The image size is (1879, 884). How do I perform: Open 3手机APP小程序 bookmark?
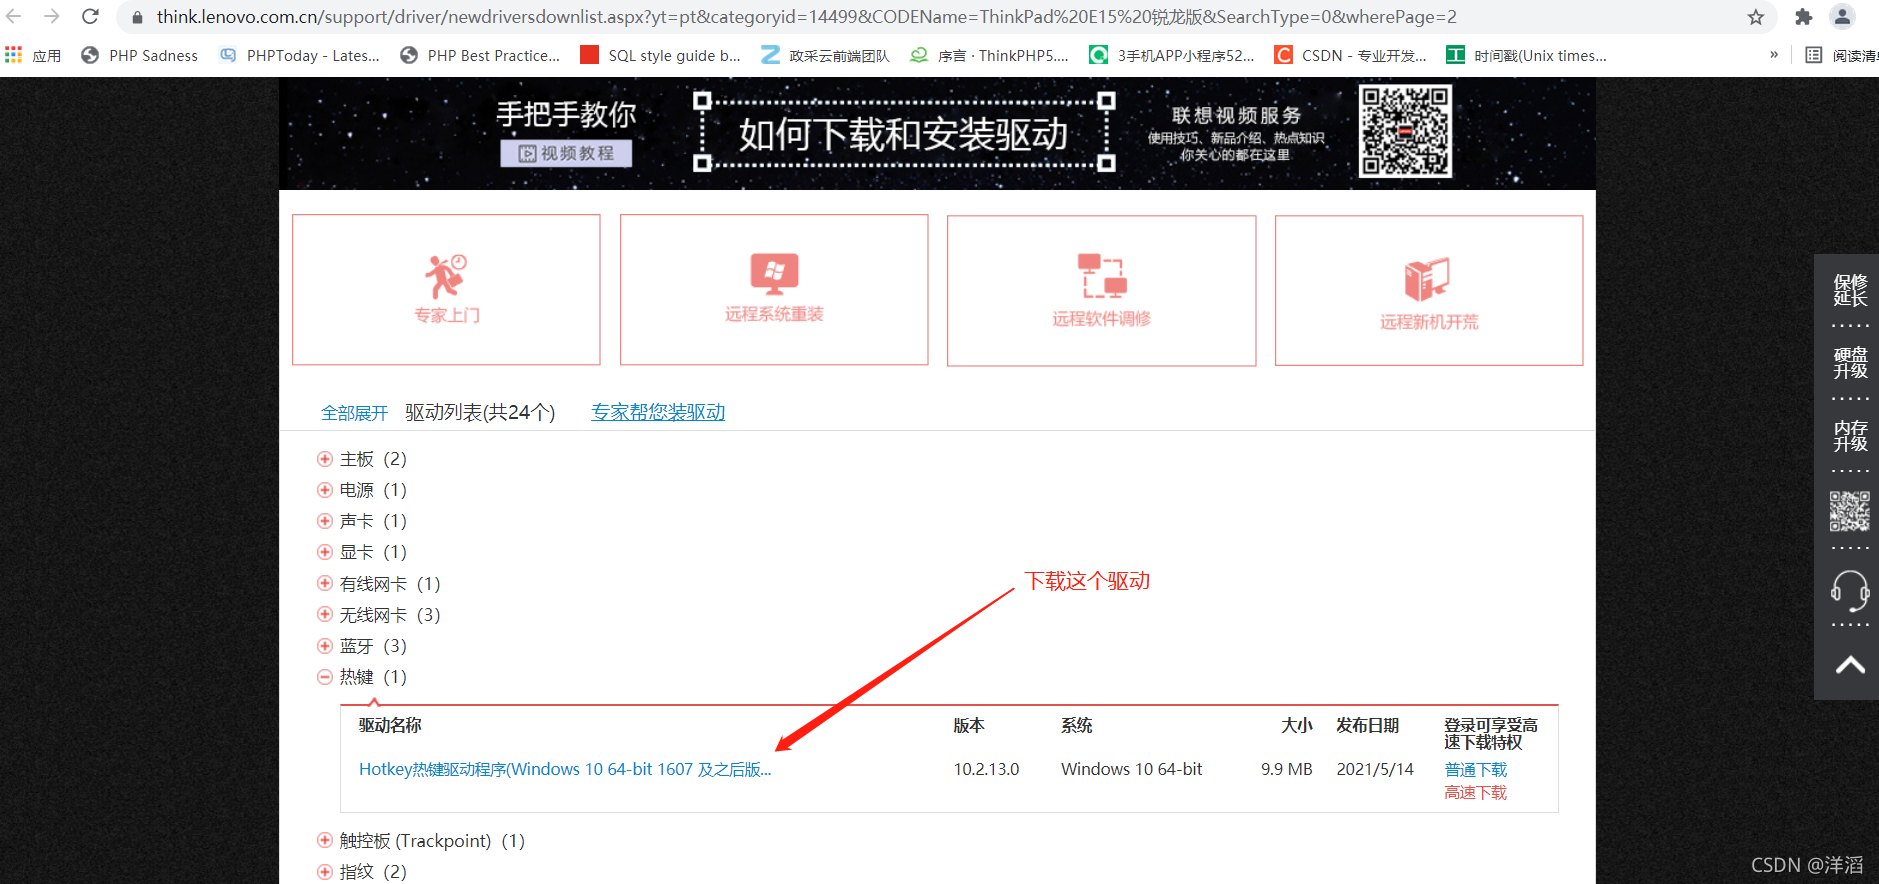click(1172, 55)
